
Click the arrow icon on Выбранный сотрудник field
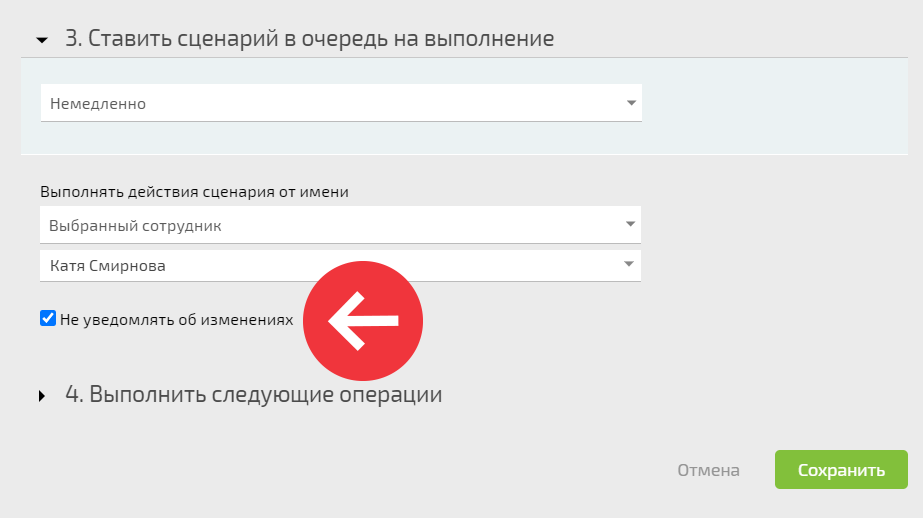coord(630,224)
